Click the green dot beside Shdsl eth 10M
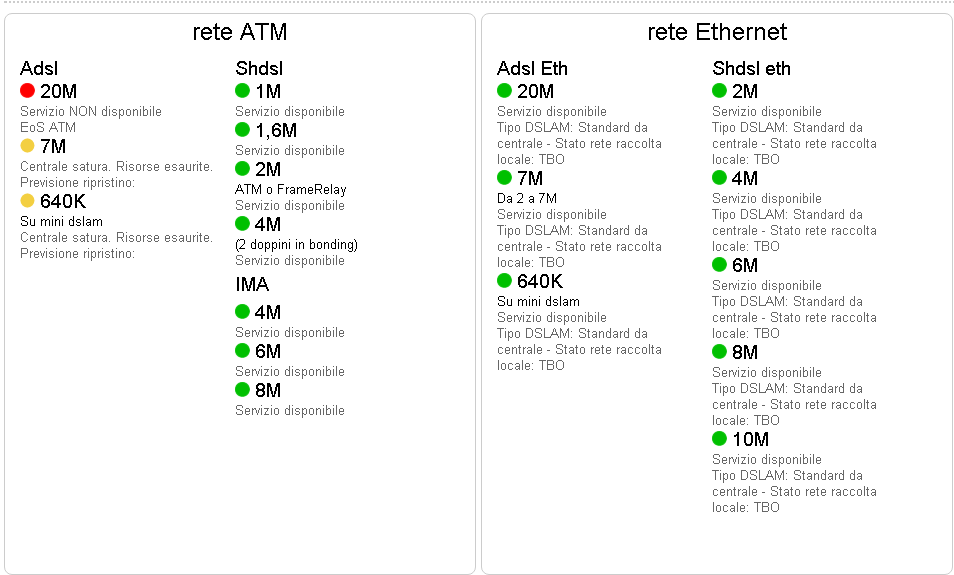This screenshot has height=575, width=954. click(719, 438)
